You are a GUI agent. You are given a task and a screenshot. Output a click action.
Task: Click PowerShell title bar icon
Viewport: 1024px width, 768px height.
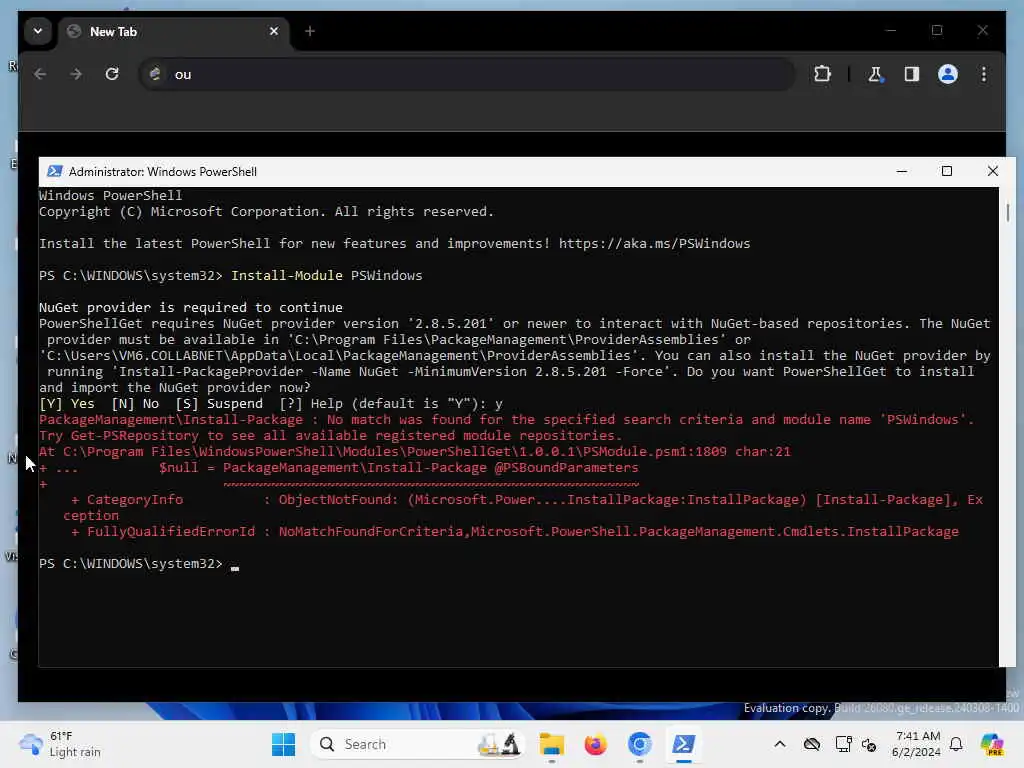coord(55,172)
